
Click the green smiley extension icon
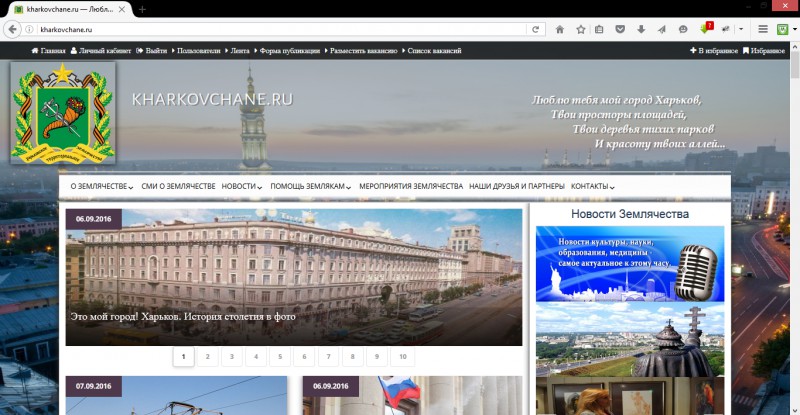point(782,30)
